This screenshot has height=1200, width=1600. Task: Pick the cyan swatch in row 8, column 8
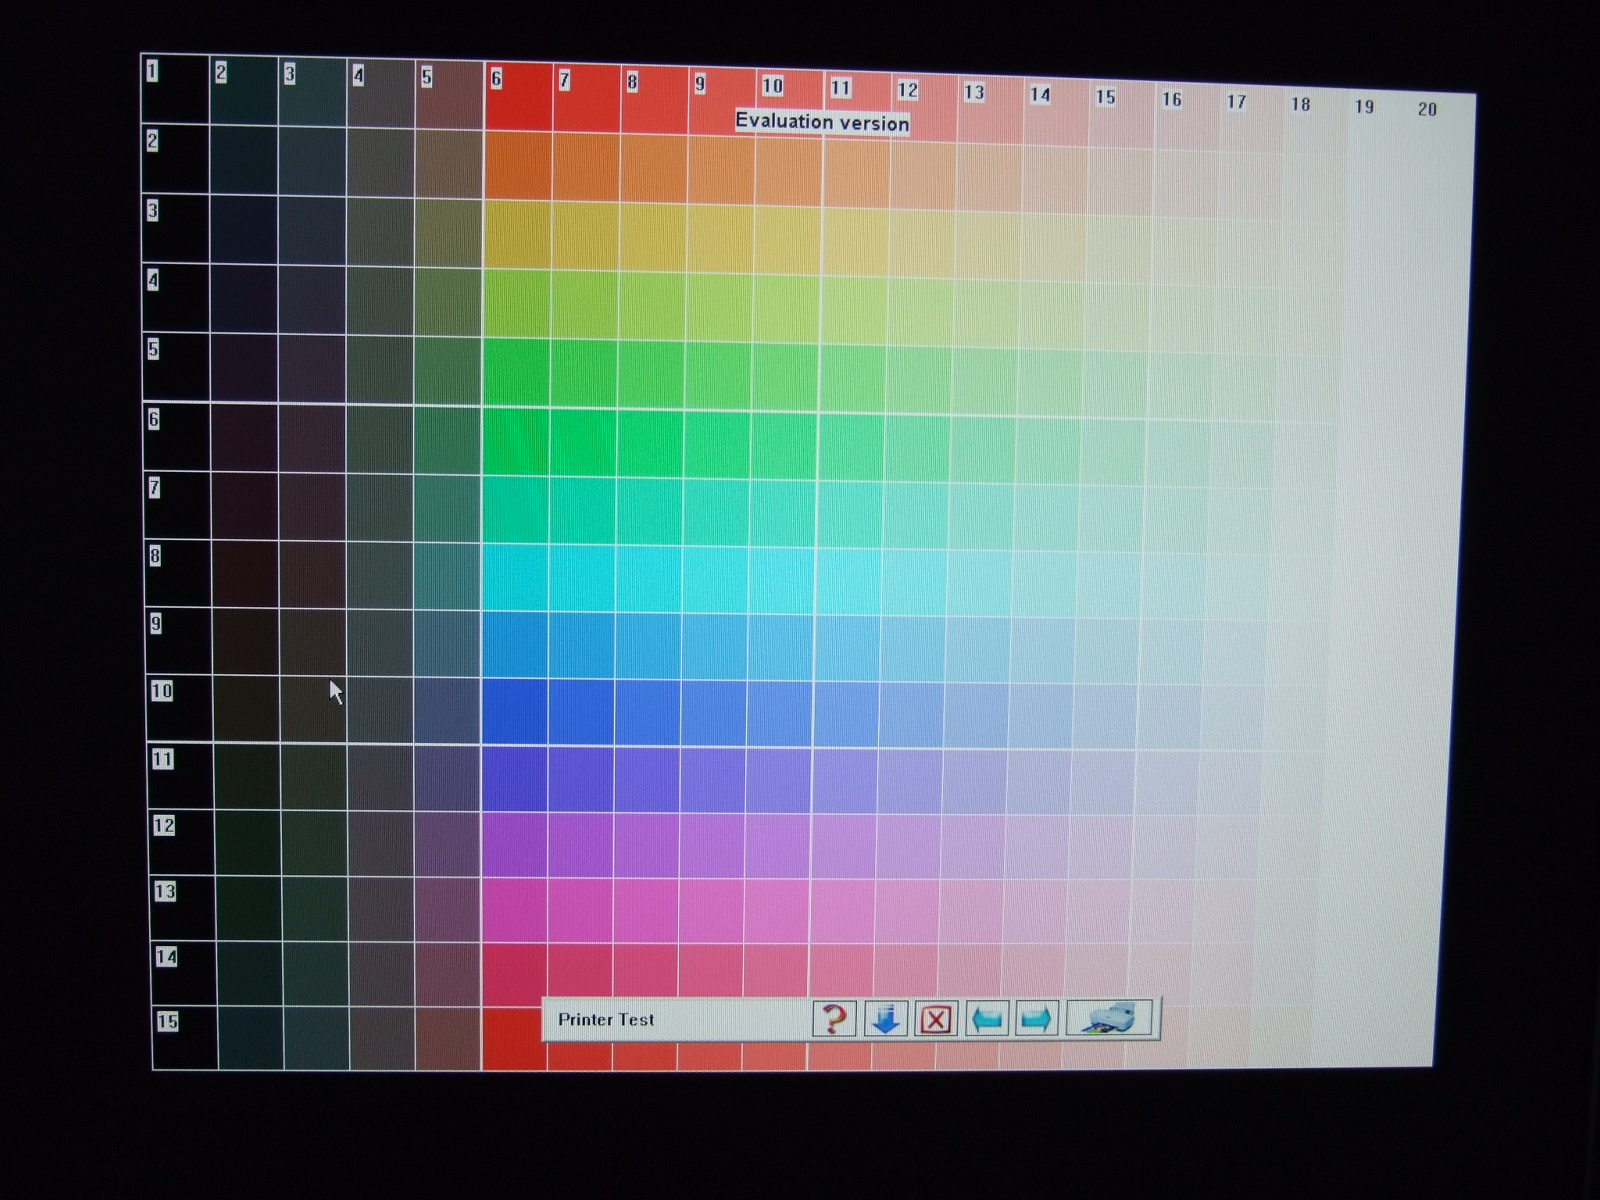pos(649,577)
